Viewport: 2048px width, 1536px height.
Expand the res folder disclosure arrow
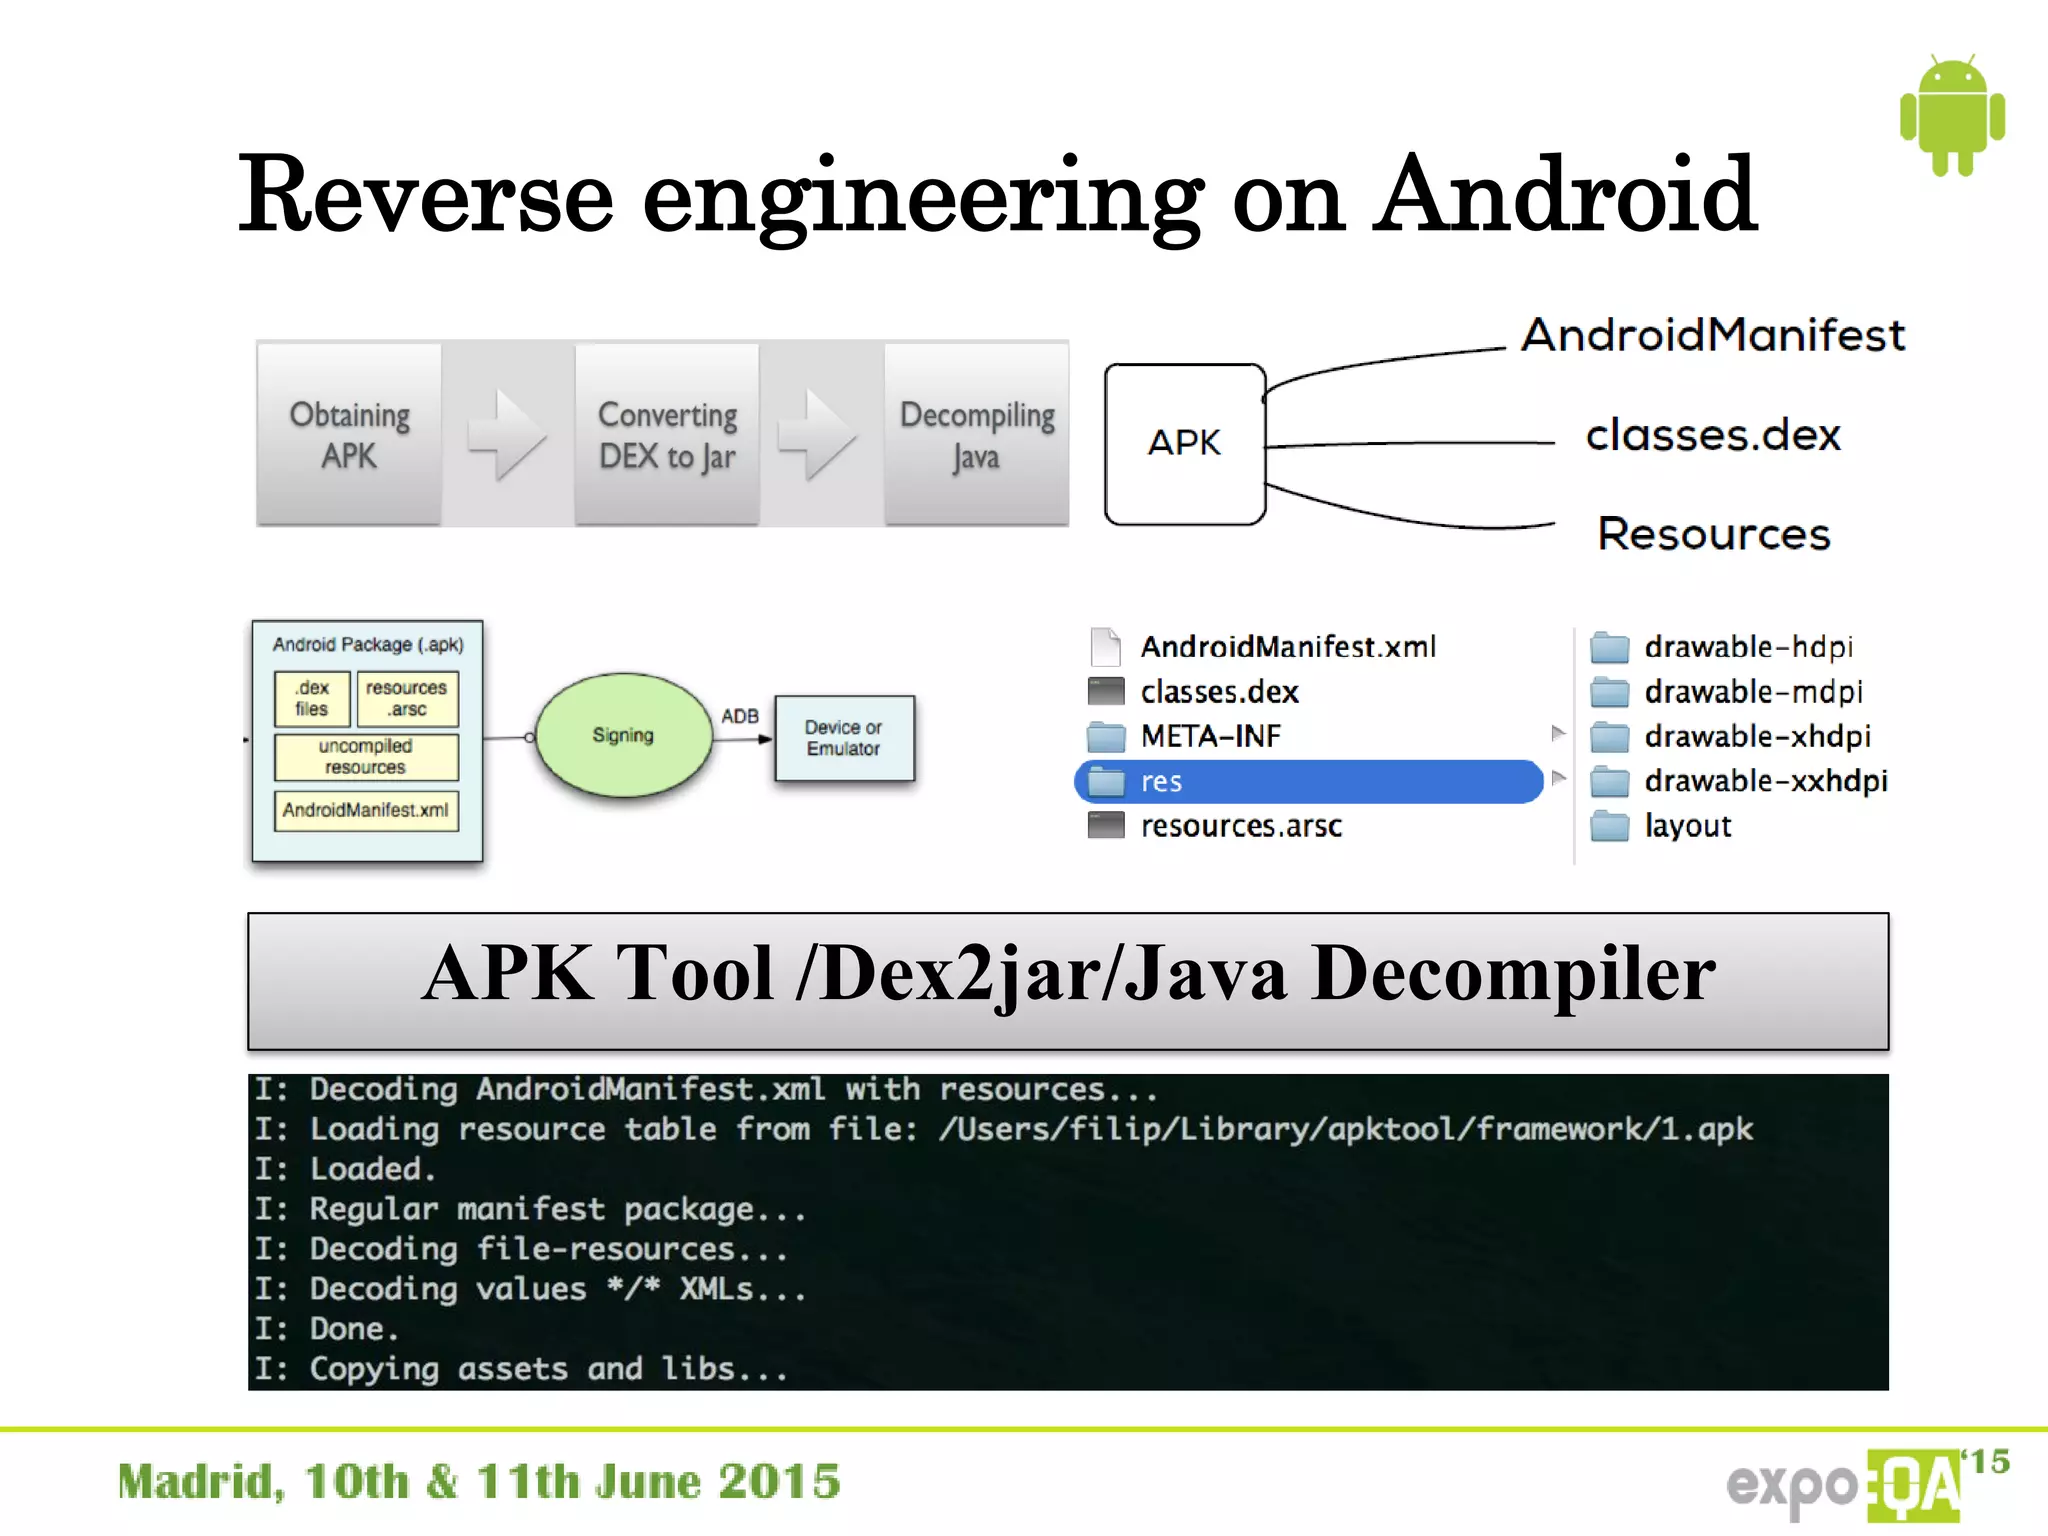click(x=1557, y=778)
